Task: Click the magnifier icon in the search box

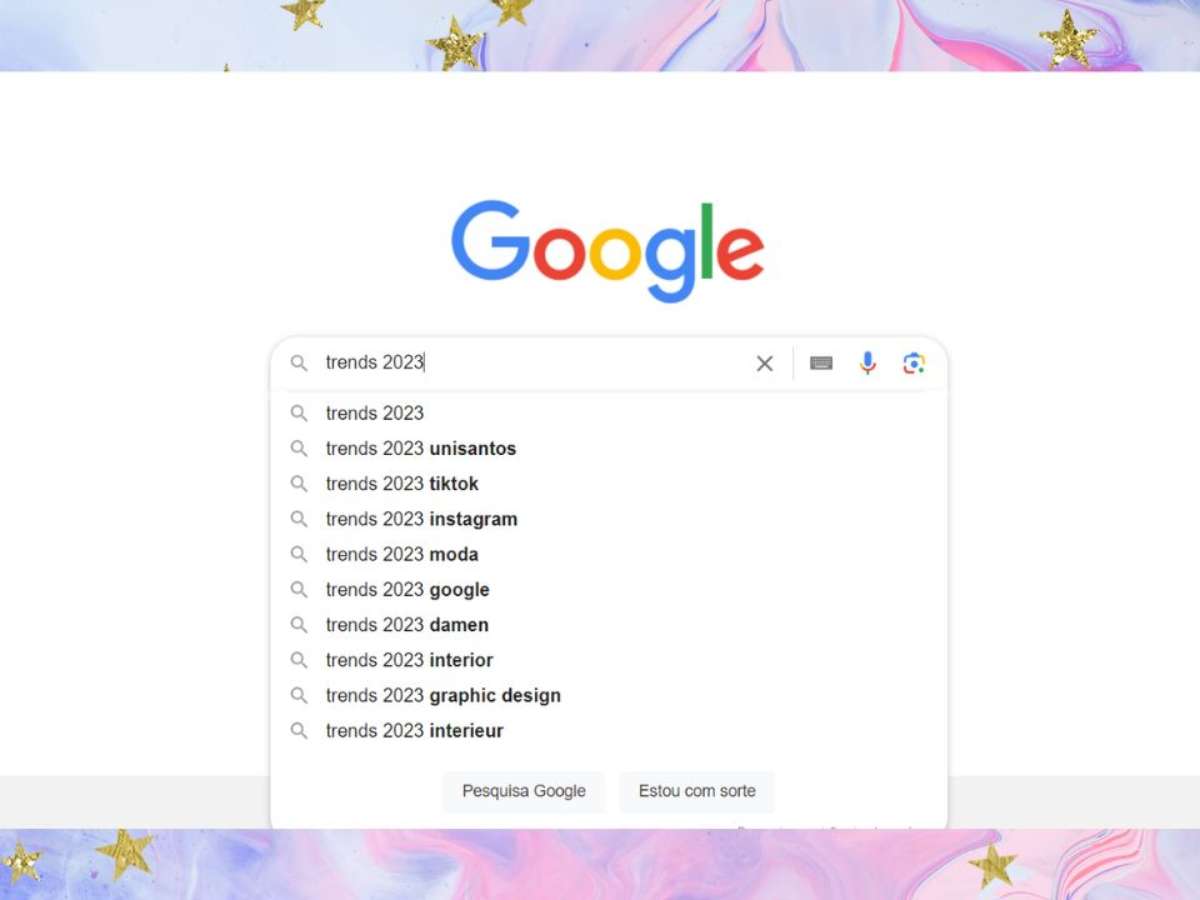Action: click(299, 363)
